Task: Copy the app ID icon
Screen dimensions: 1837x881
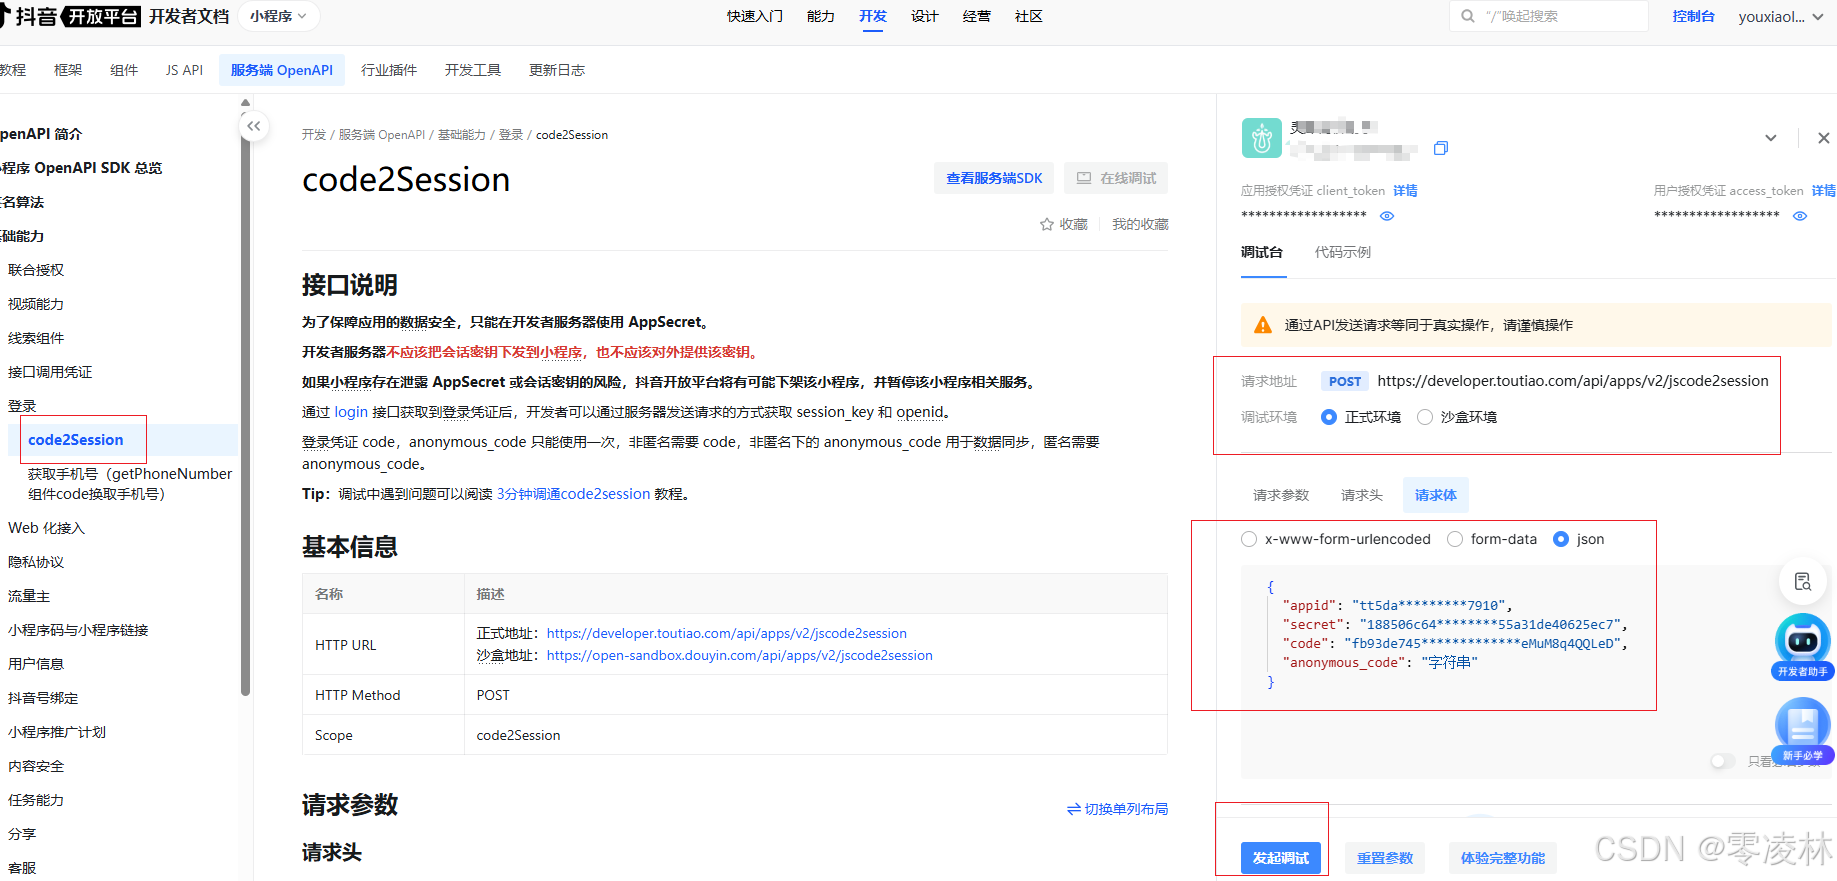Action: point(1440,148)
